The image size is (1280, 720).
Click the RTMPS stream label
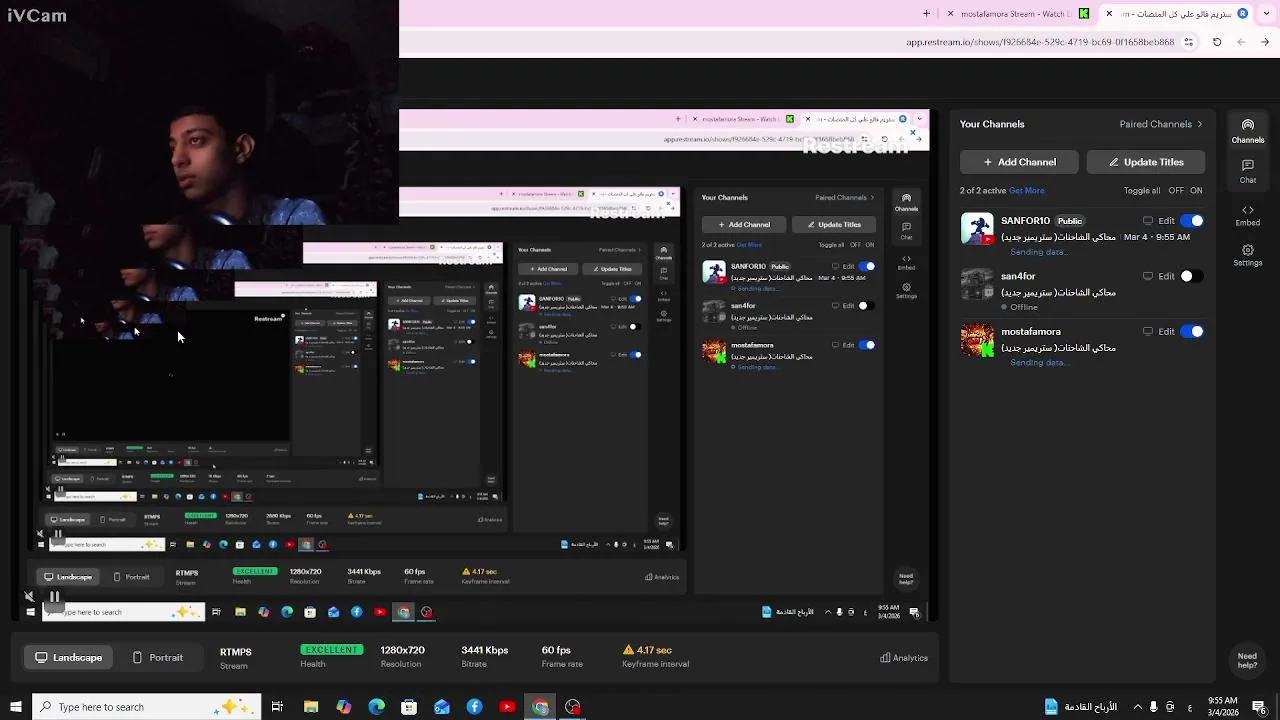[235, 652]
